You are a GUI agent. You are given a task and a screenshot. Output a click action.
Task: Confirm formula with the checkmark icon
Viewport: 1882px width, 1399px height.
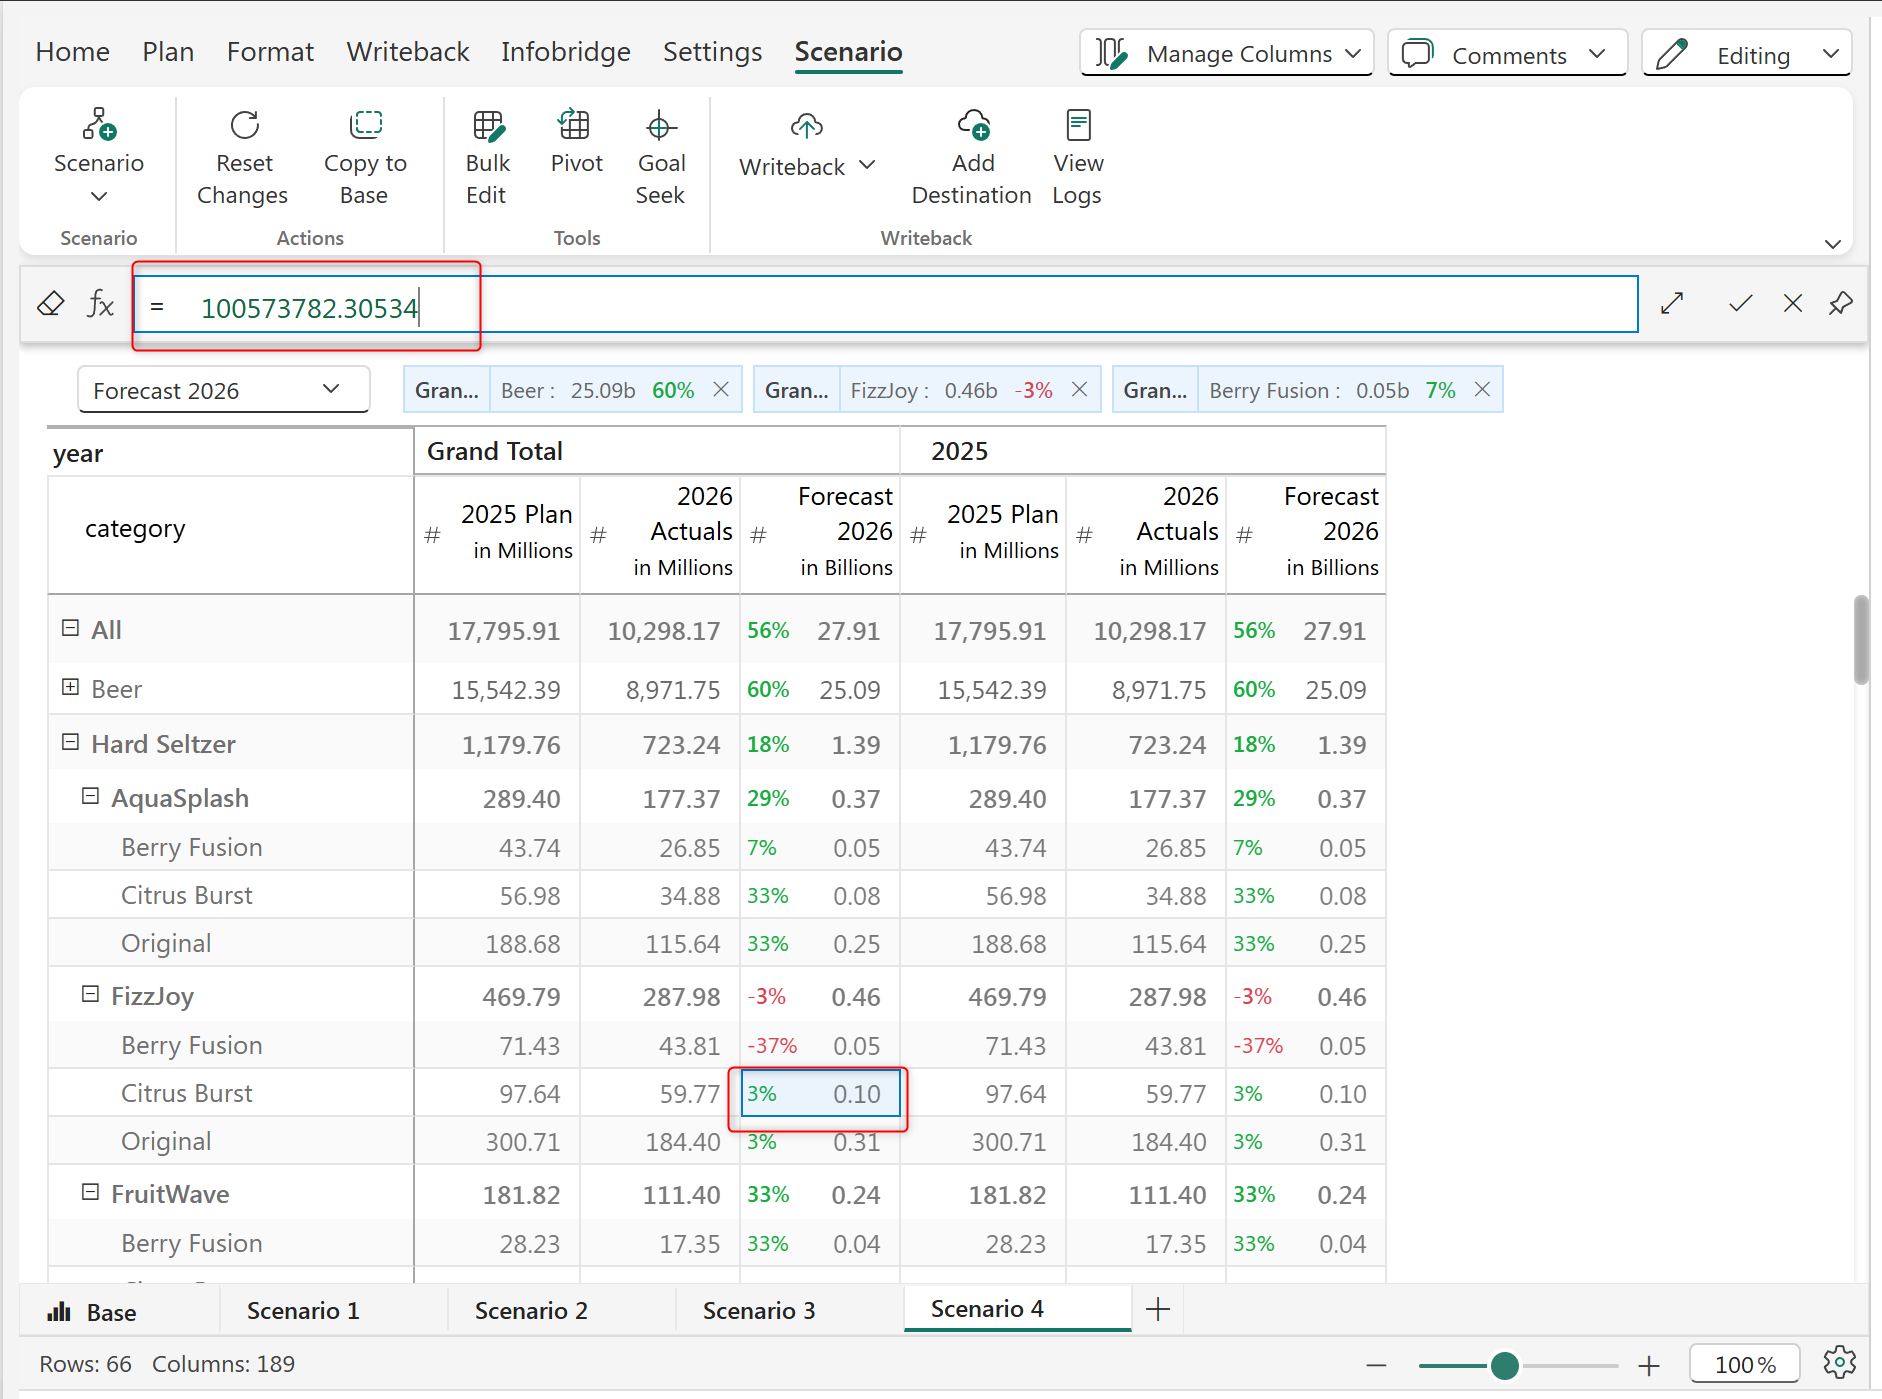[1740, 304]
